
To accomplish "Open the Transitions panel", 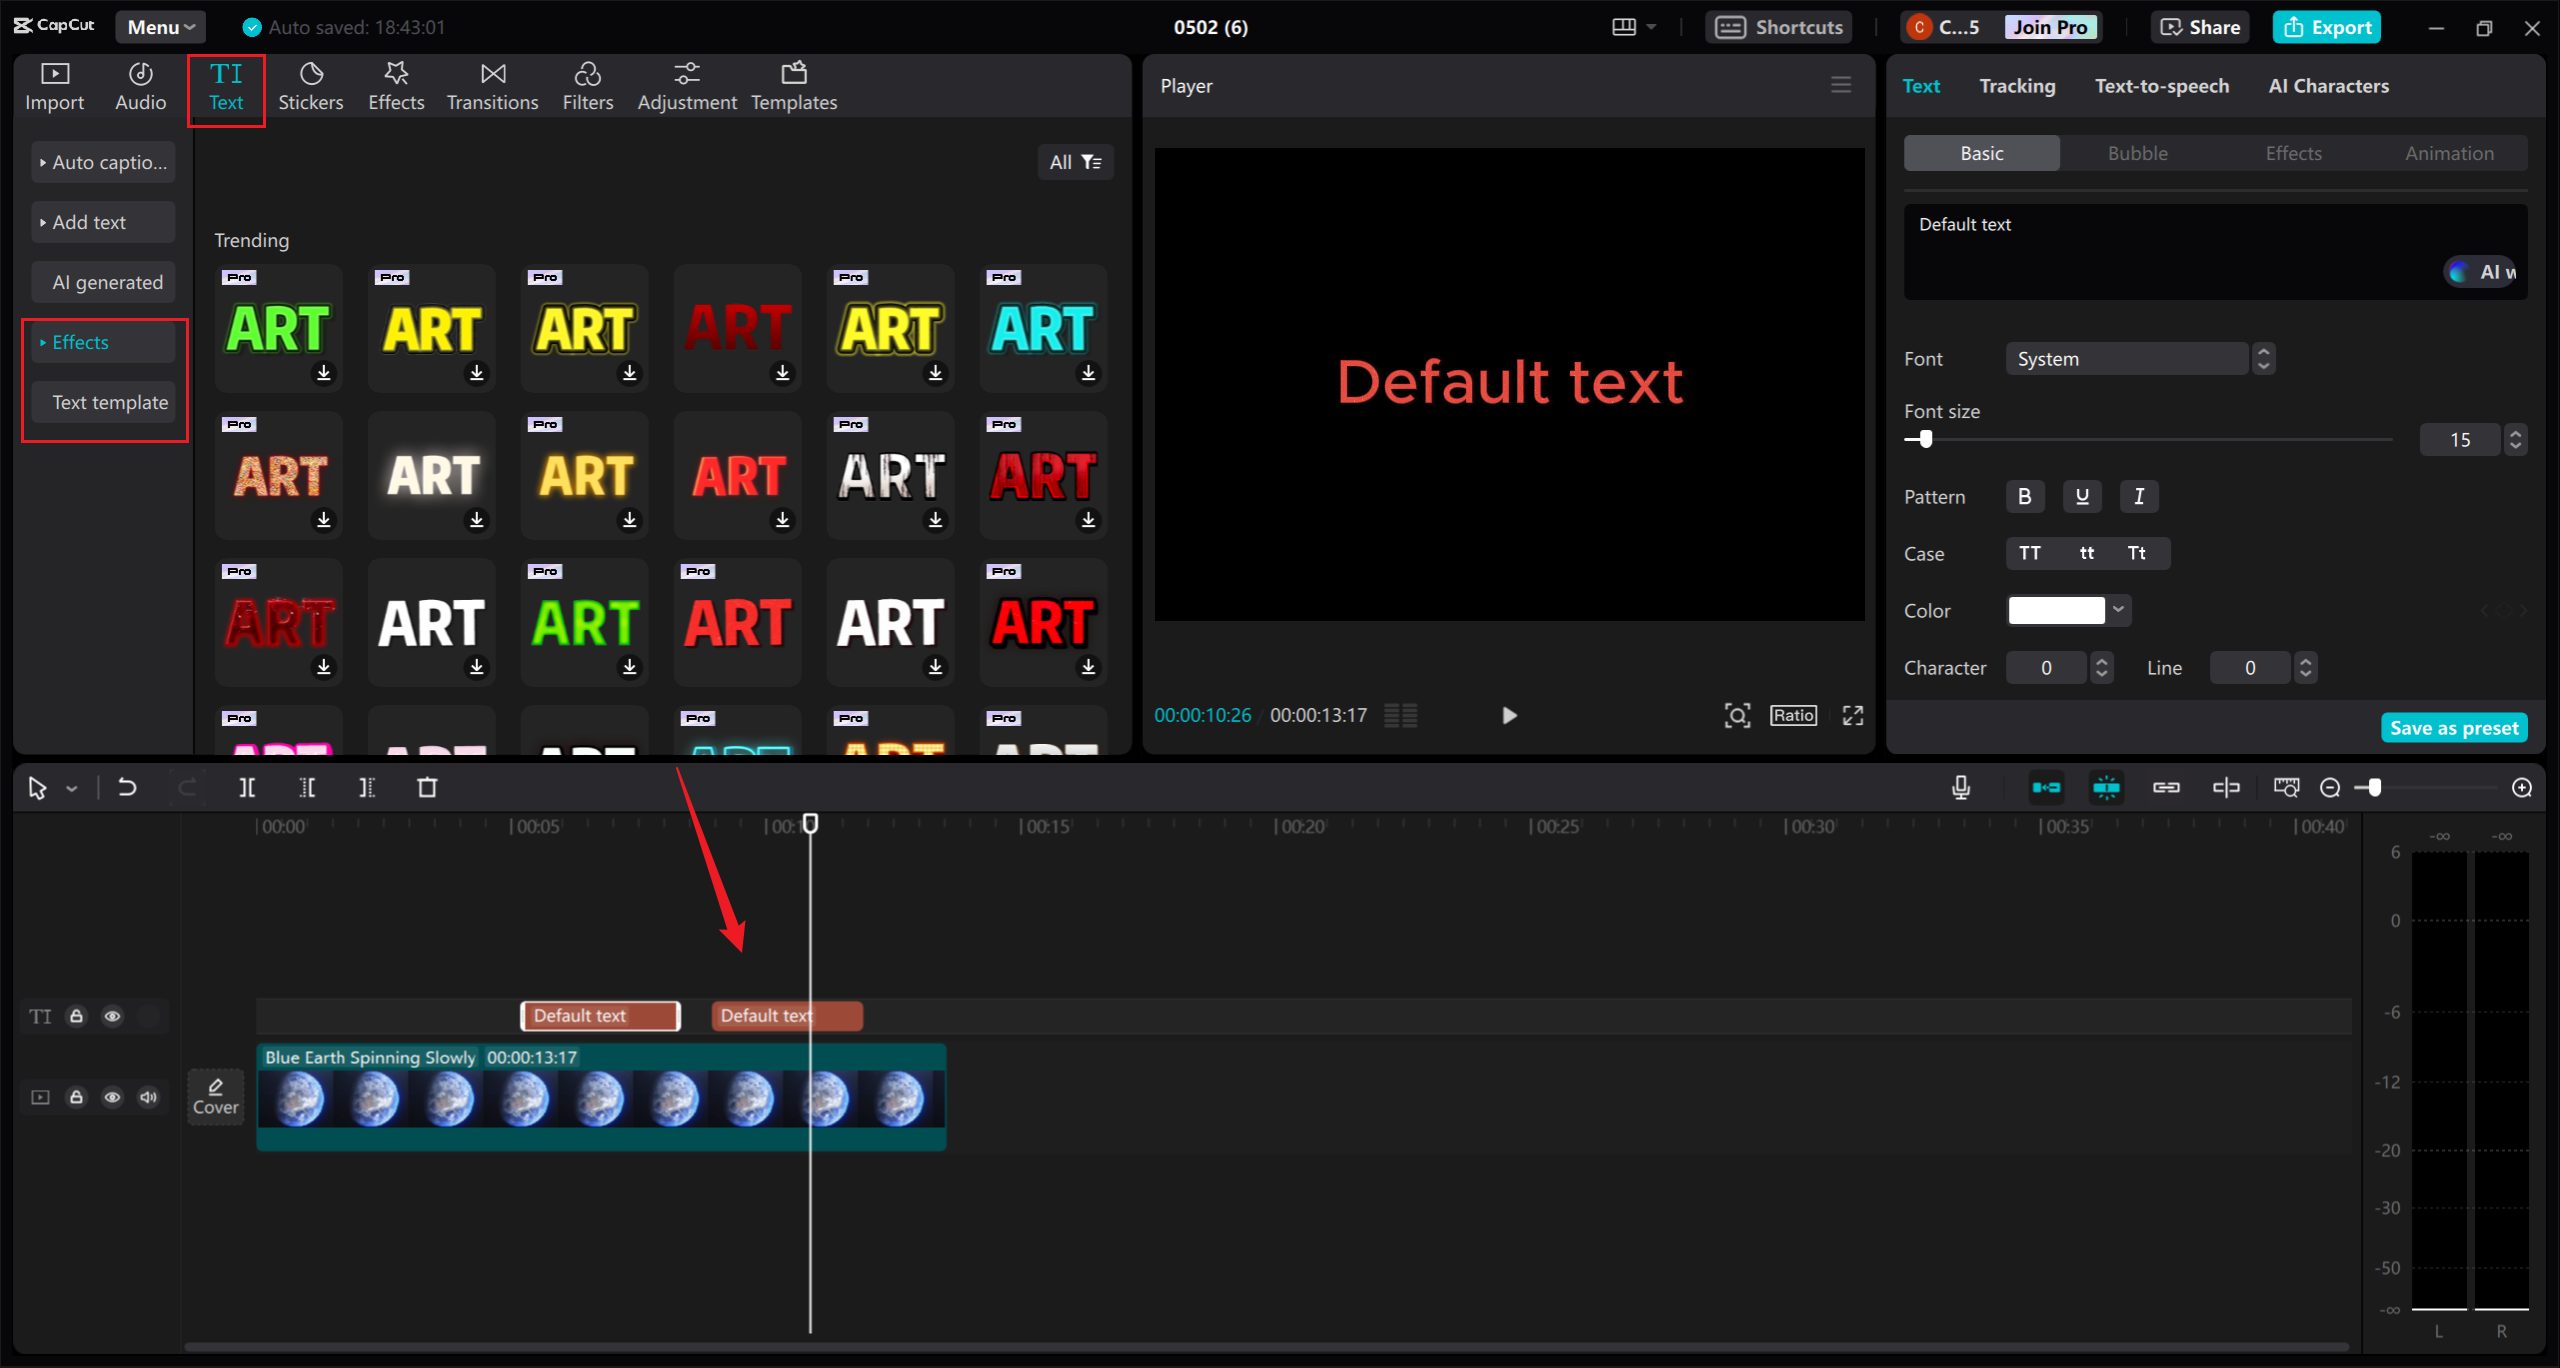I will click(492, 85).
